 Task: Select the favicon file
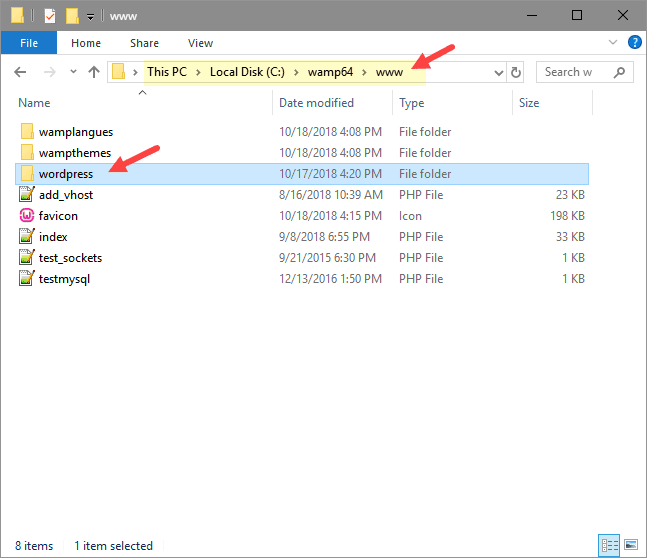pos(58,216)
